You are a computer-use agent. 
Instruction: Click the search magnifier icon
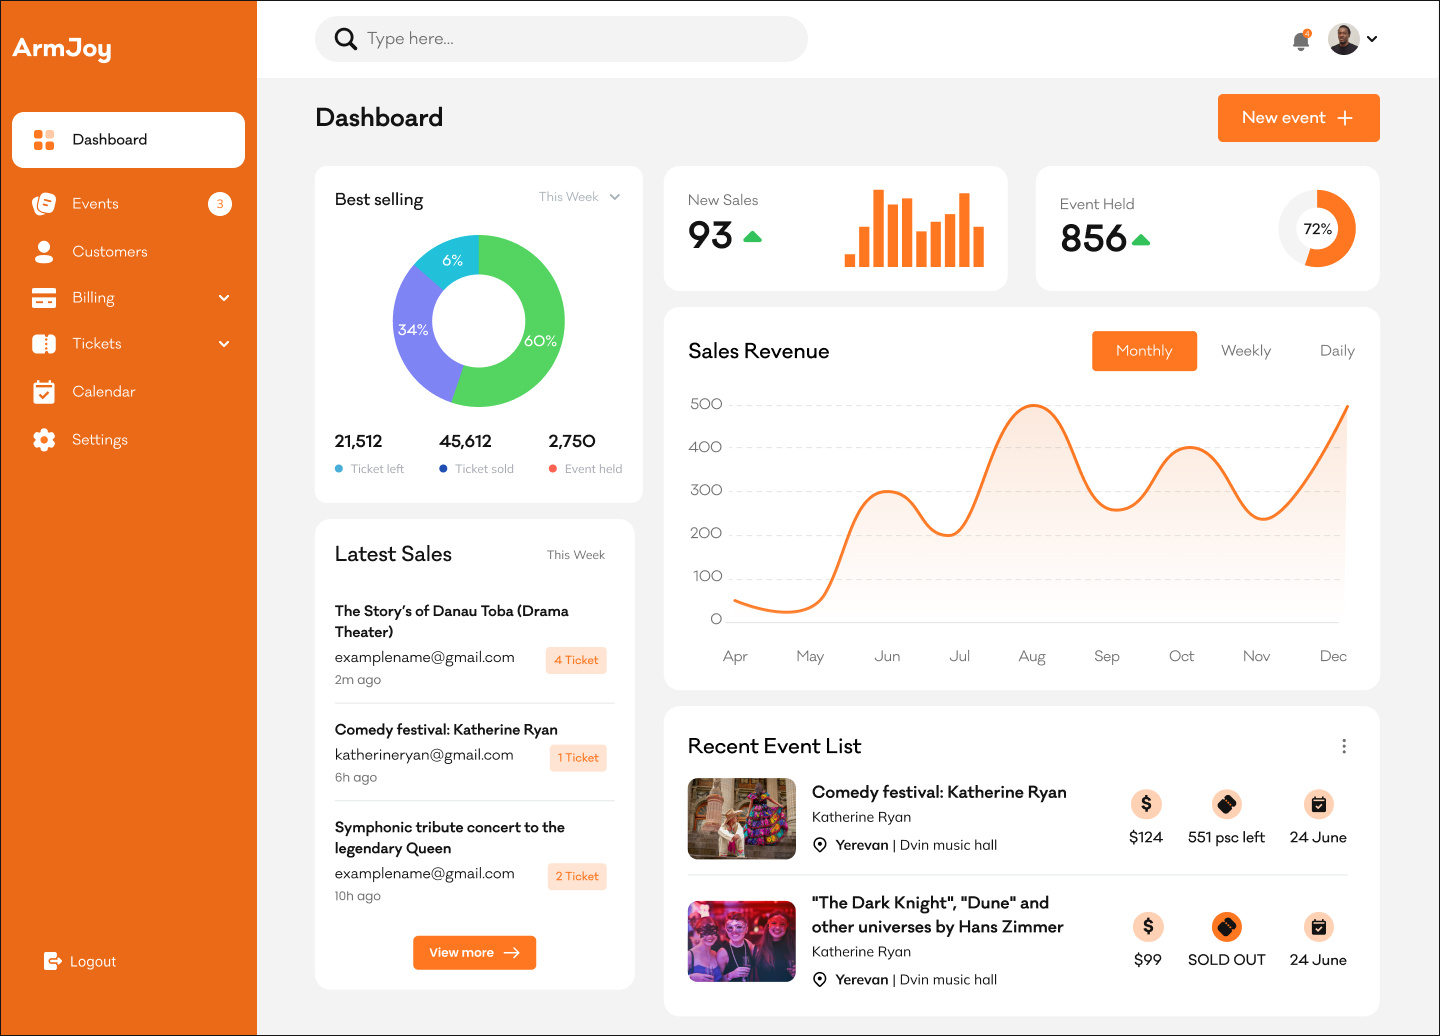(345, 38)
